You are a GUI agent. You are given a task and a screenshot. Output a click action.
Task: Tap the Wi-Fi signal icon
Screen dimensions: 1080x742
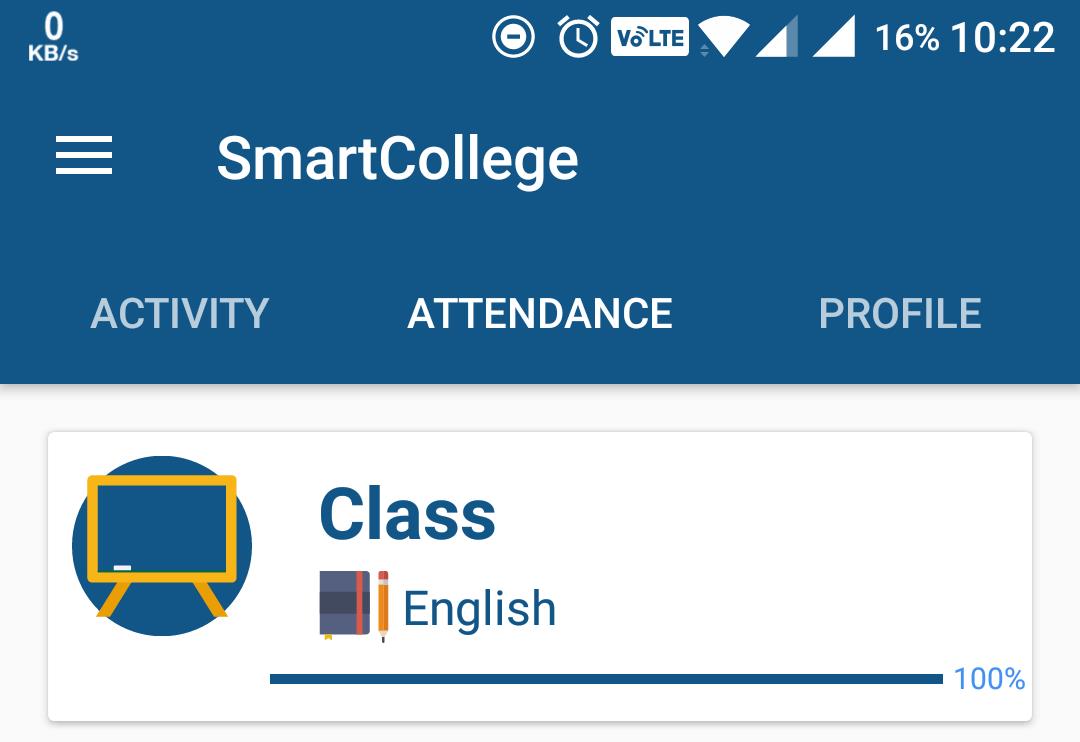click(x=723, y=37)
